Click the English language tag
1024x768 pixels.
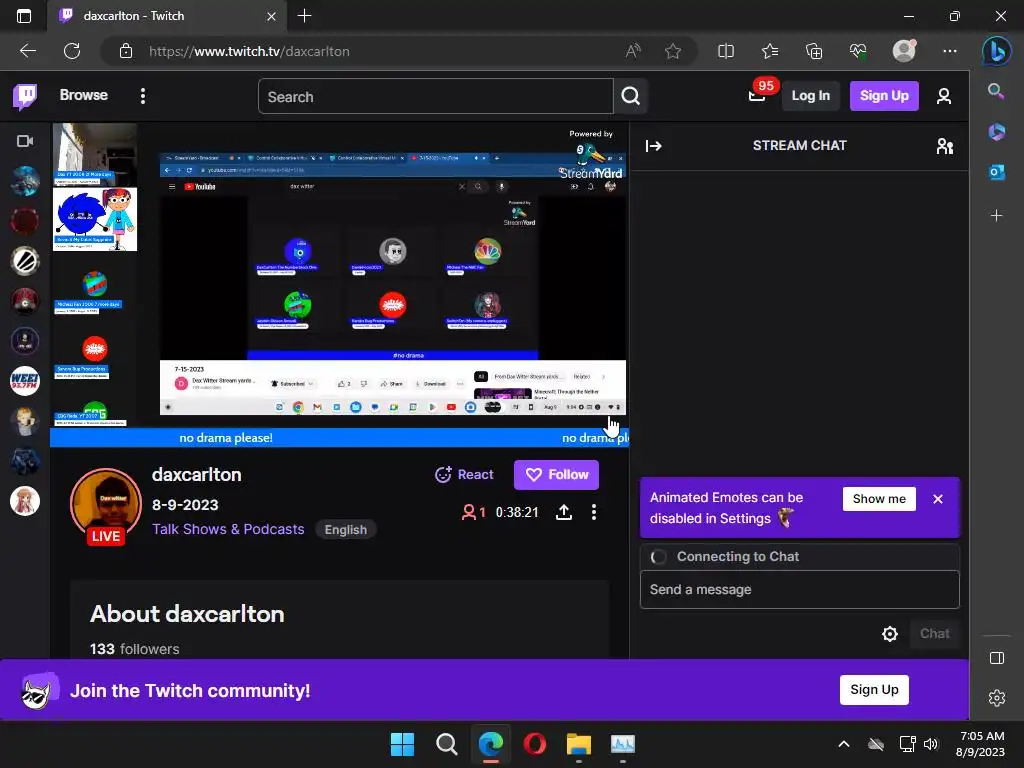[x=345, y=530]
